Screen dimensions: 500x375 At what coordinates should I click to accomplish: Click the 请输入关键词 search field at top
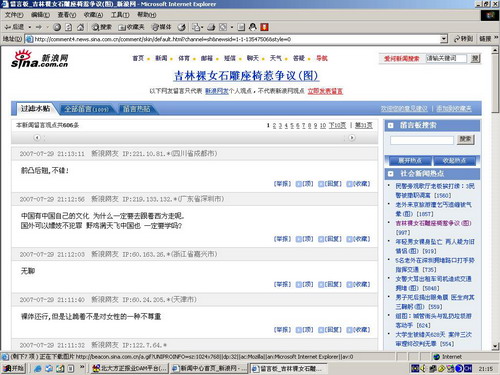click(446, 58)
